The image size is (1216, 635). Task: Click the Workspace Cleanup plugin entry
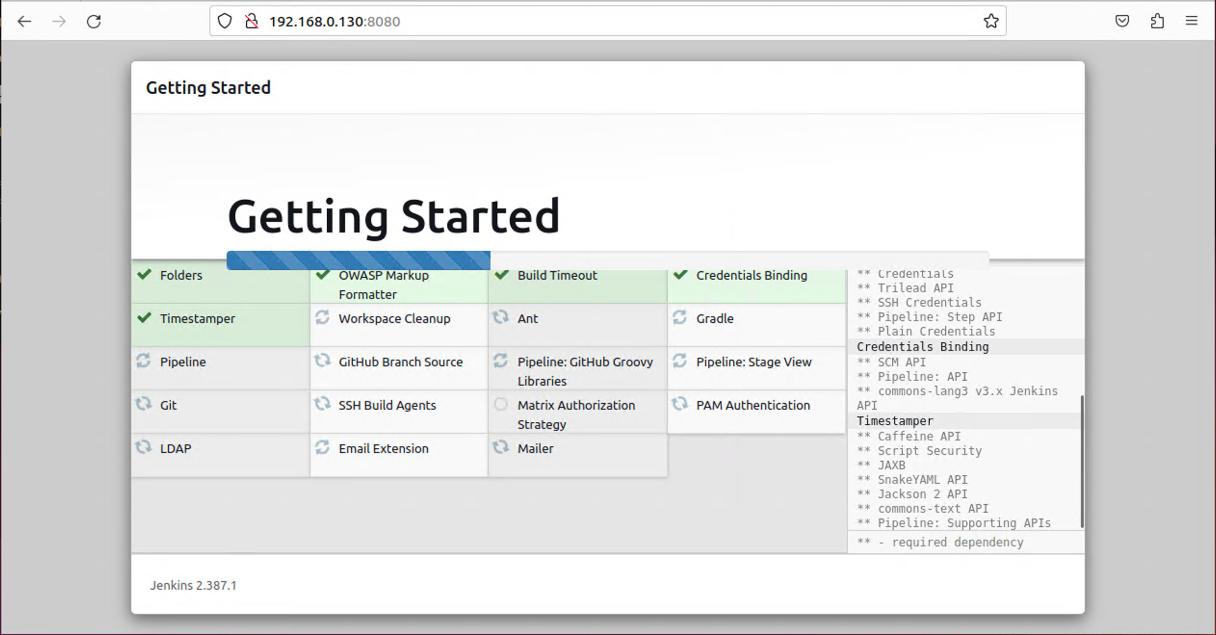point(394,319)
